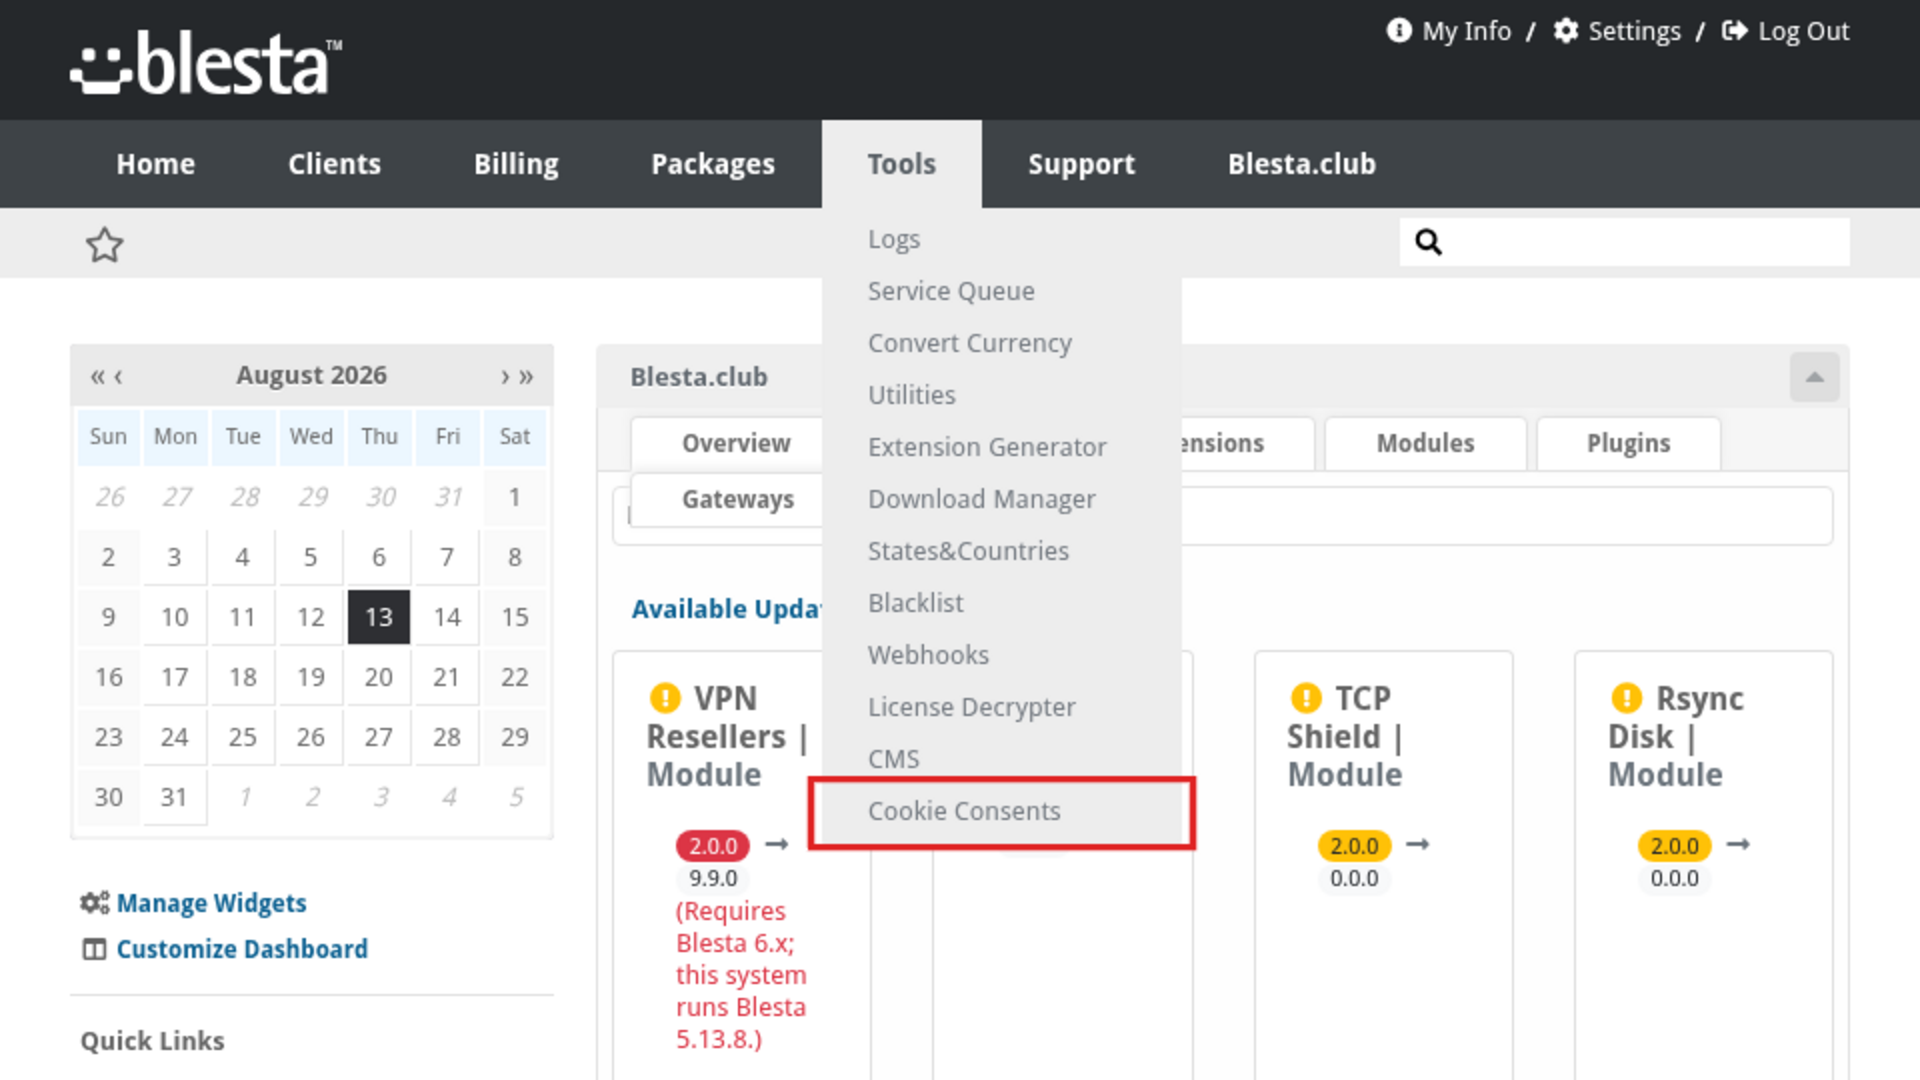Open the Clients menu
Screen dimensions: 1920x1080
334,164
